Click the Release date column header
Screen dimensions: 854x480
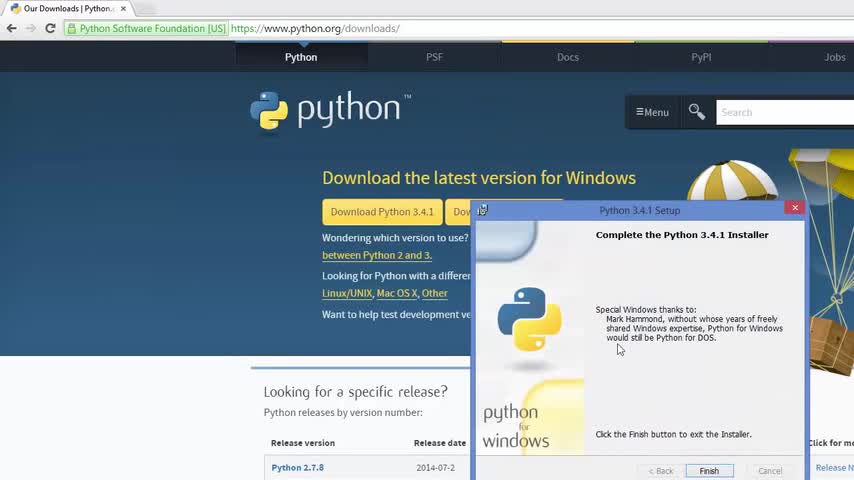440,443
